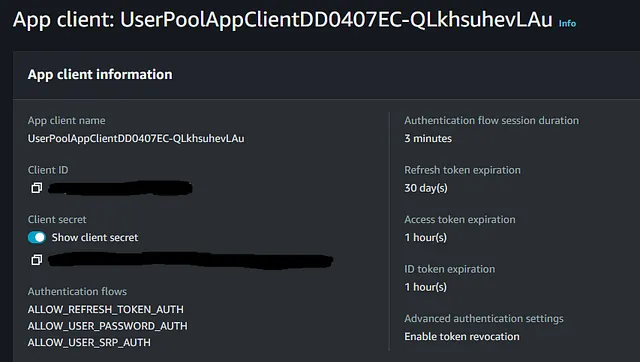This screenshot has height=362, width=640.
Task: Toggle the Show client secret switch
Action: click(37, 237)
